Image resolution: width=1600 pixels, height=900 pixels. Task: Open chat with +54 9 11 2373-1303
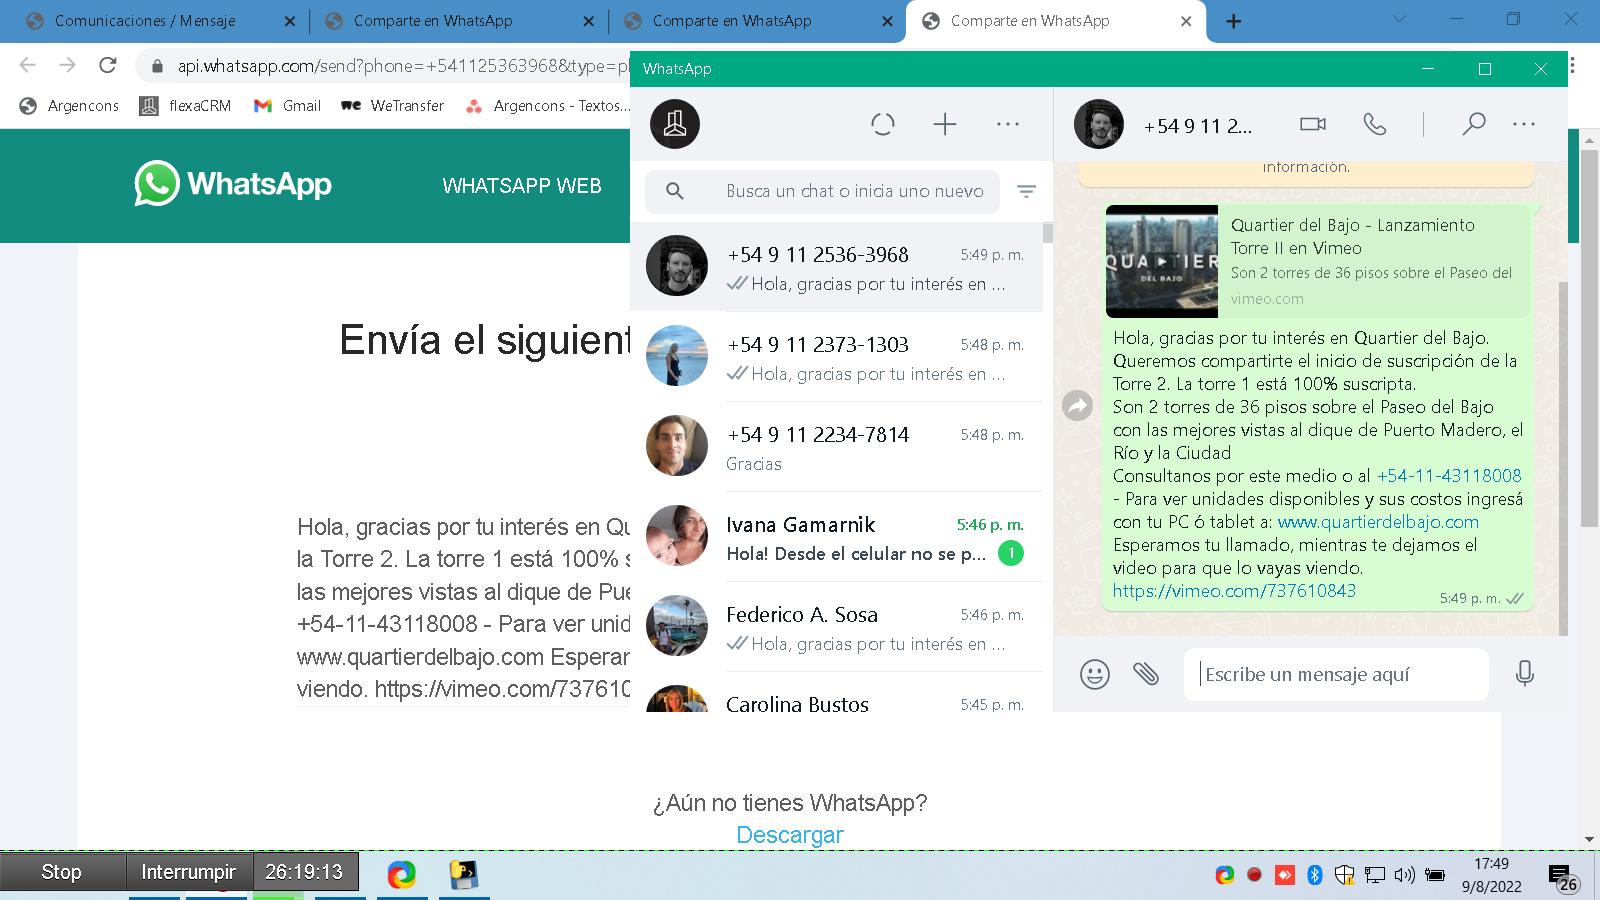click(x=836, y=357)
